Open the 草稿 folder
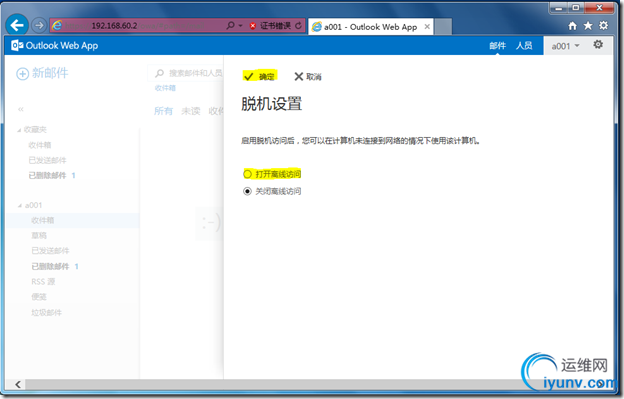This screenshot has width=624, height=399. (39, 236)
